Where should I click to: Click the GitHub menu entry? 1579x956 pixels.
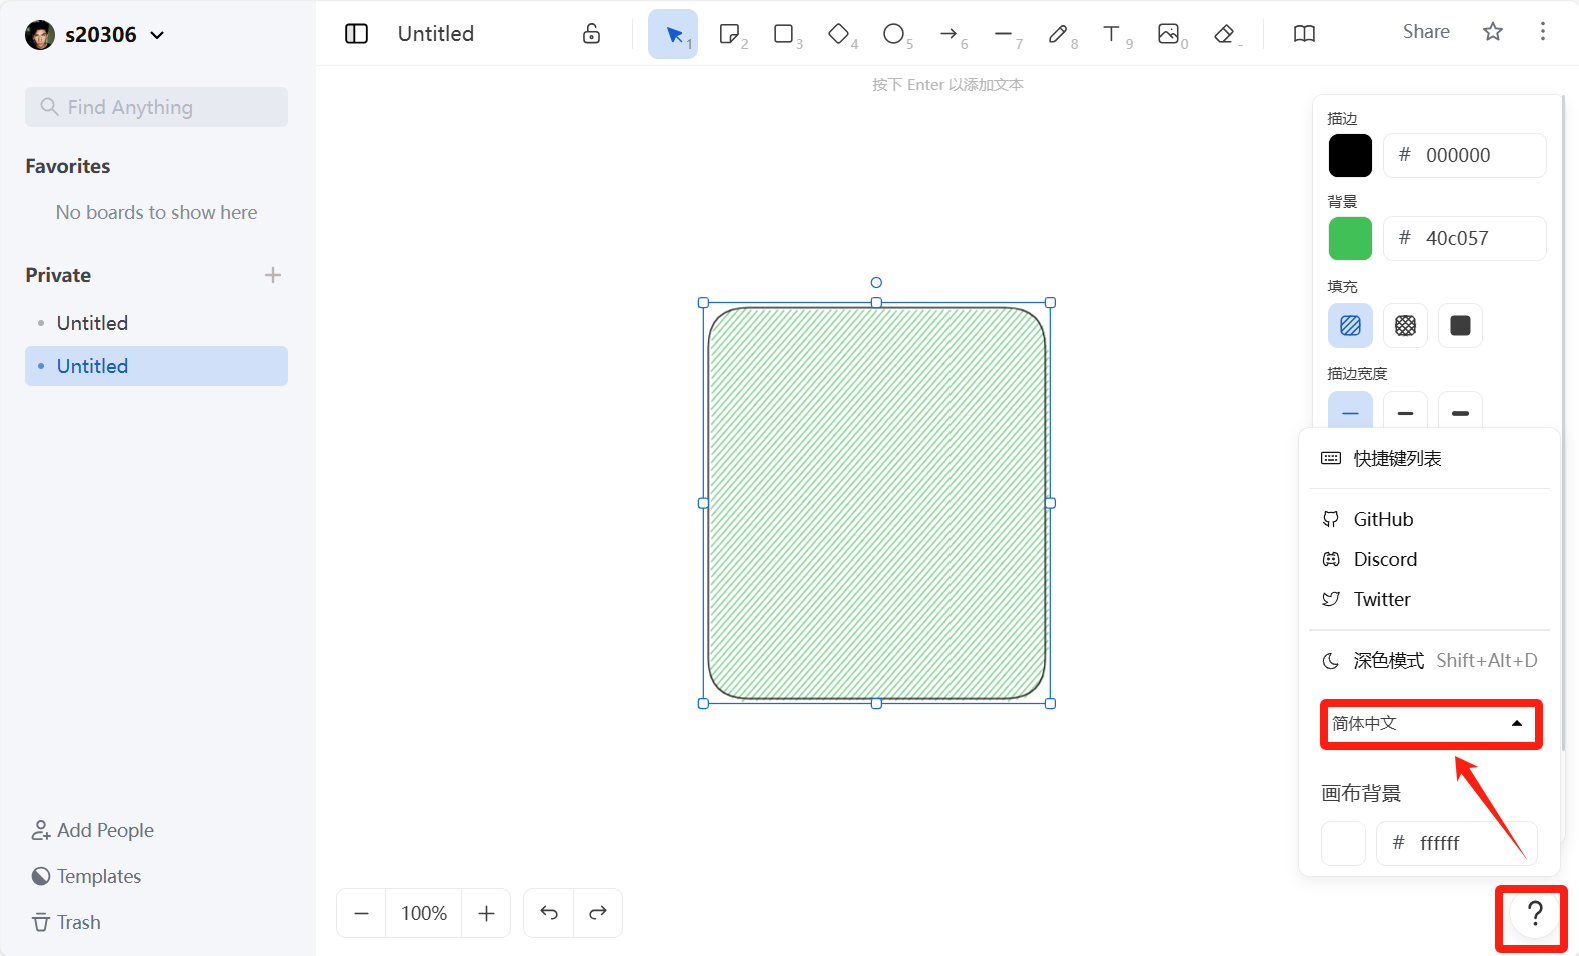pyautogui.click(x=1383, y=519)
